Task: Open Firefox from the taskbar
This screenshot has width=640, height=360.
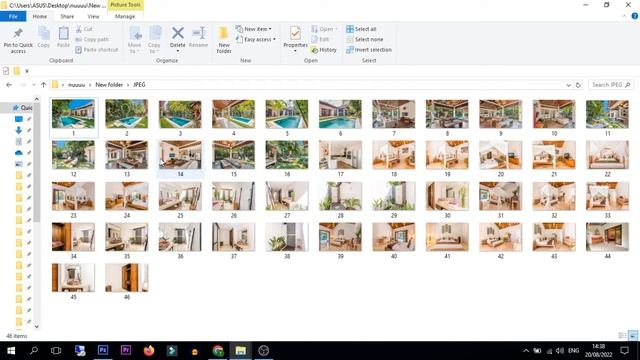Action: pos(149,351)
